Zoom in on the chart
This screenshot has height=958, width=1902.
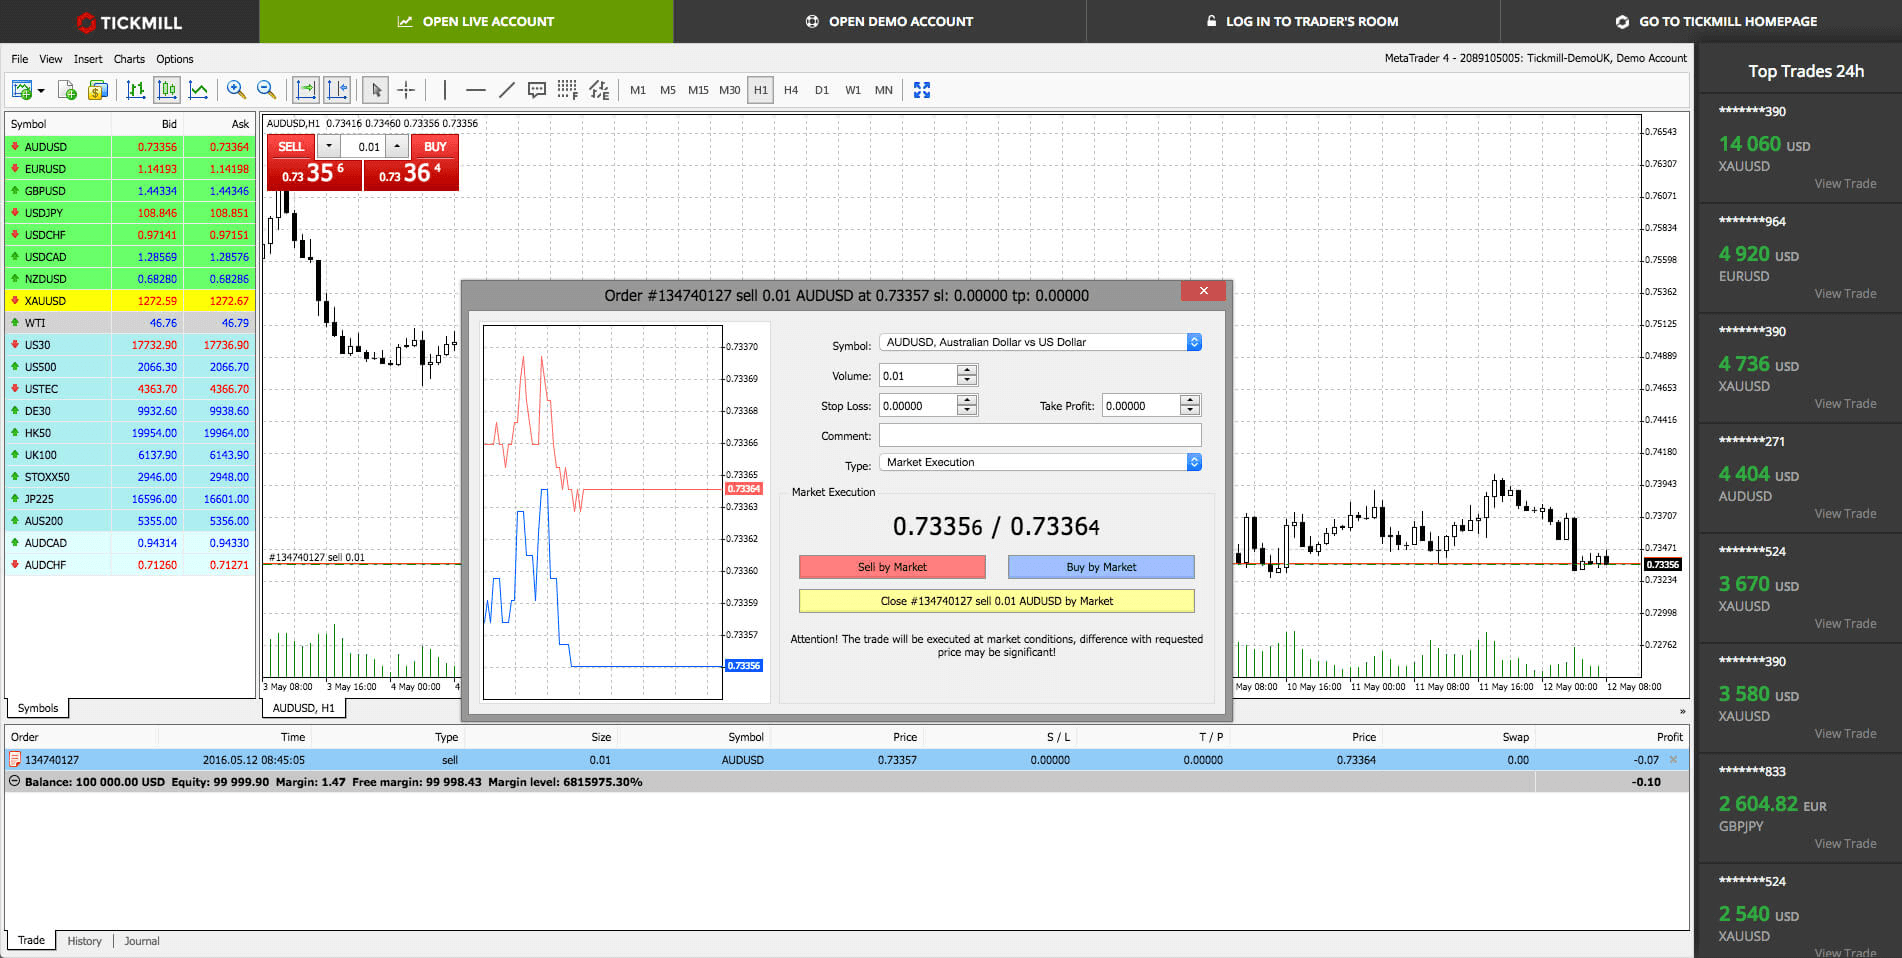point(236,90)
